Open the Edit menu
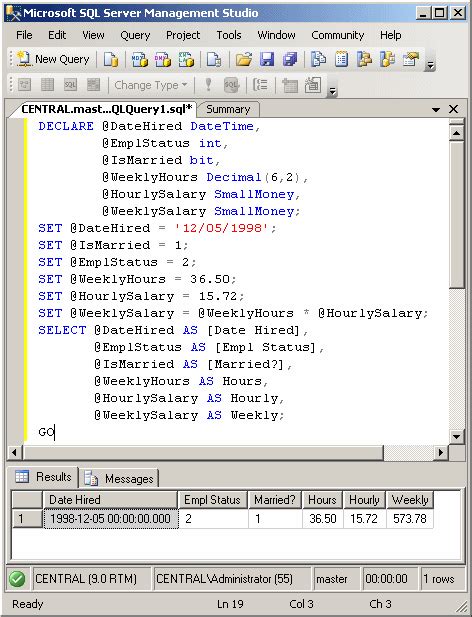 tap(57, 35)
